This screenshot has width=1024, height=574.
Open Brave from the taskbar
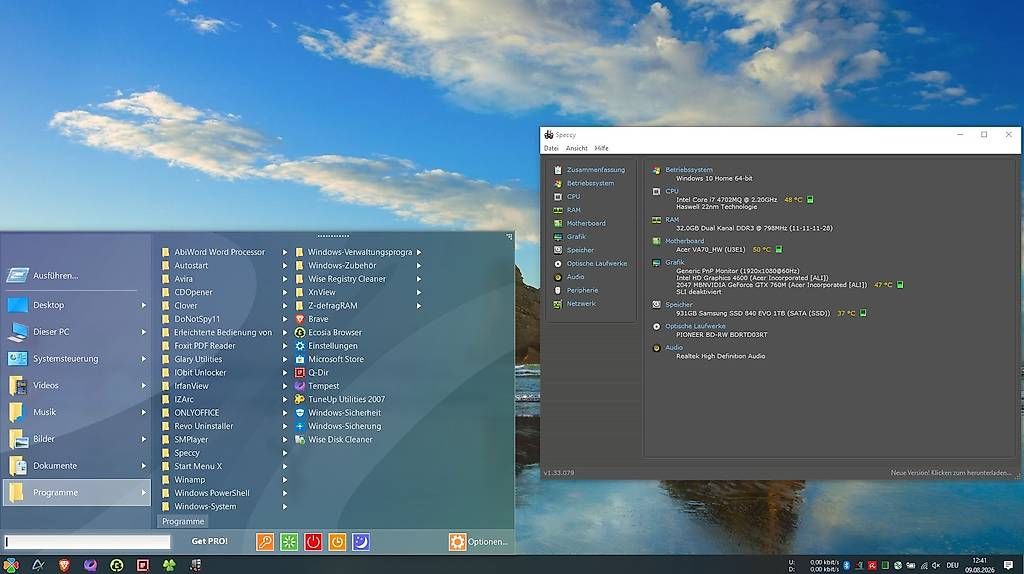tap(64, 566)
